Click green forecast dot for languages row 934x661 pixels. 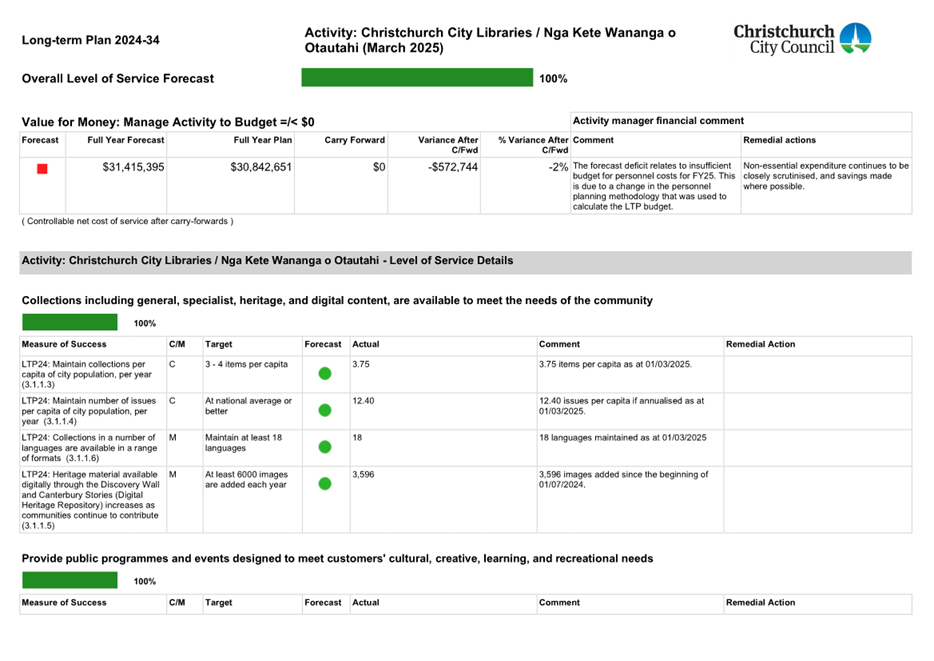pos(325,447)
